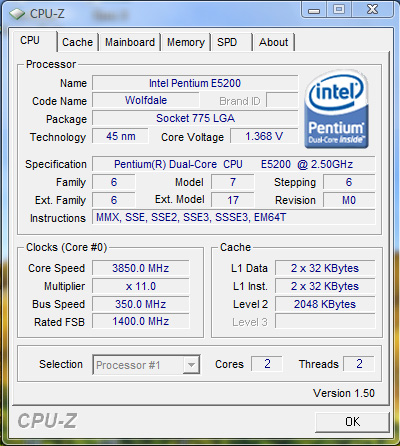
Task: Click the OK button
Action: point(352,422)
